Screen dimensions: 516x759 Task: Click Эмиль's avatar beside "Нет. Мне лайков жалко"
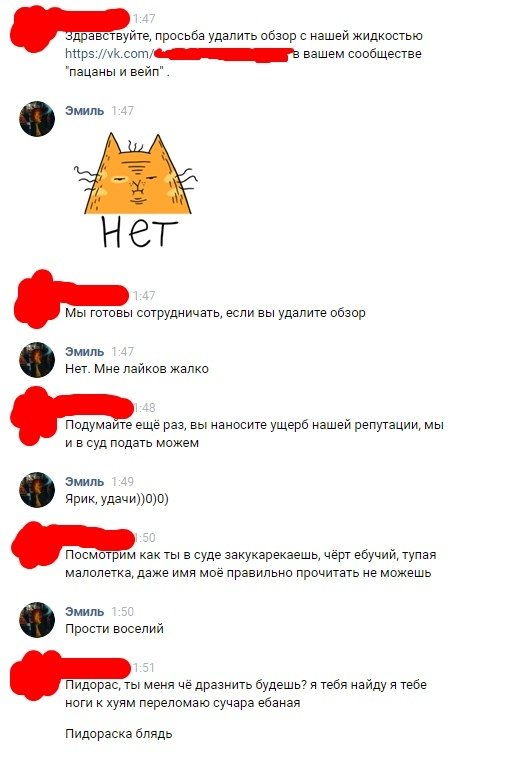coord(37,360)
